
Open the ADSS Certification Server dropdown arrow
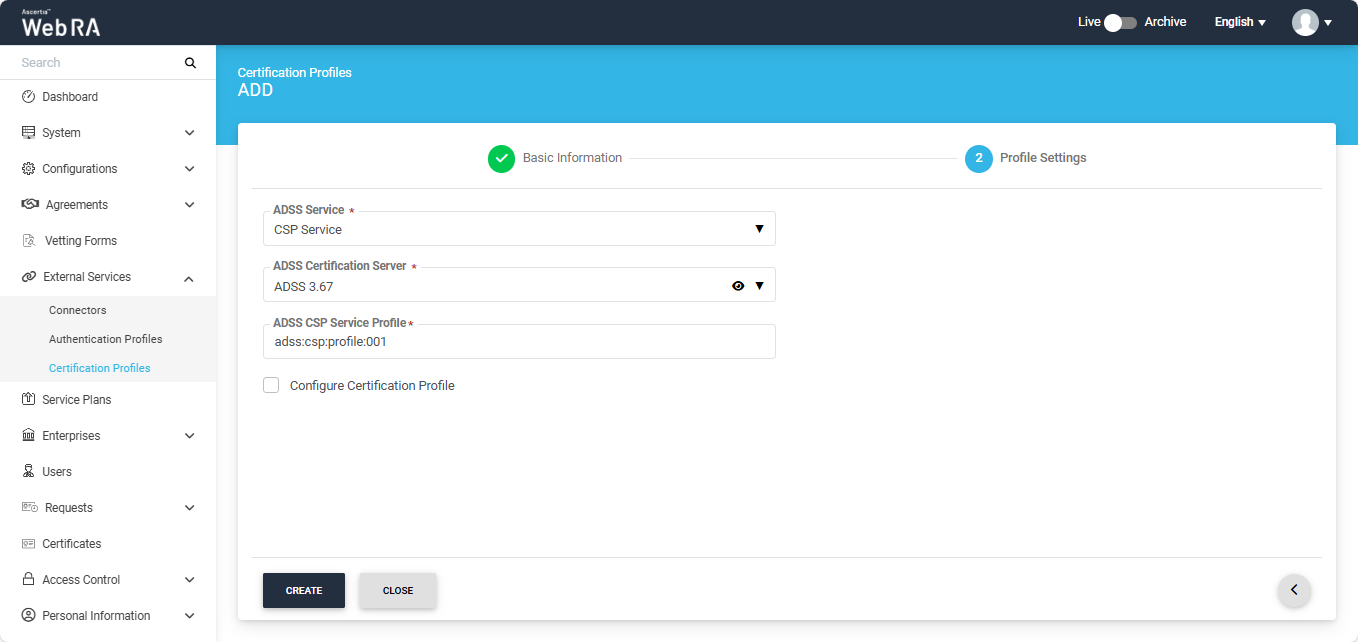(x=759, y=286)
